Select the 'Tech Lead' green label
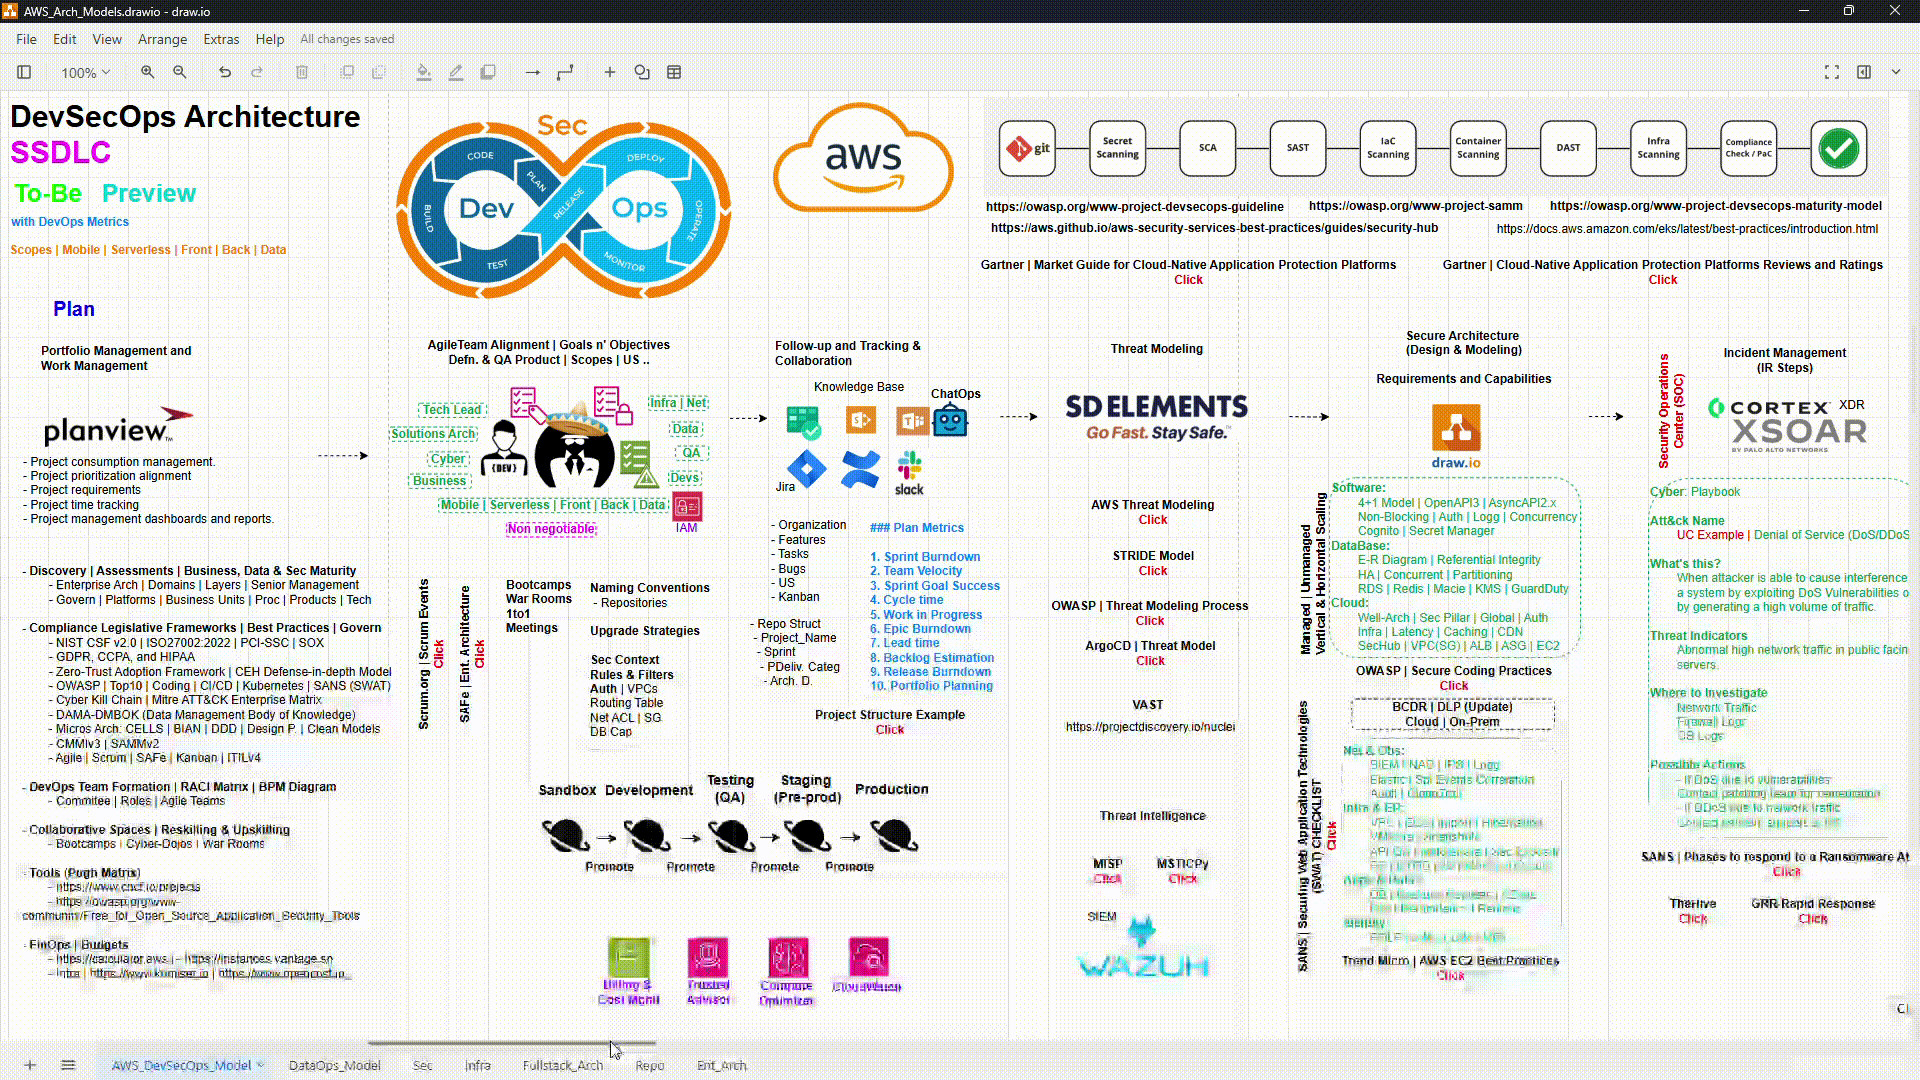1920x1080 pixels. click(x=451, y=410)
